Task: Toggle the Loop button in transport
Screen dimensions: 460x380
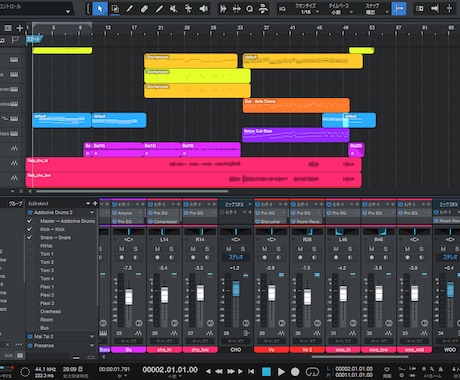Action: coord(312,372)
